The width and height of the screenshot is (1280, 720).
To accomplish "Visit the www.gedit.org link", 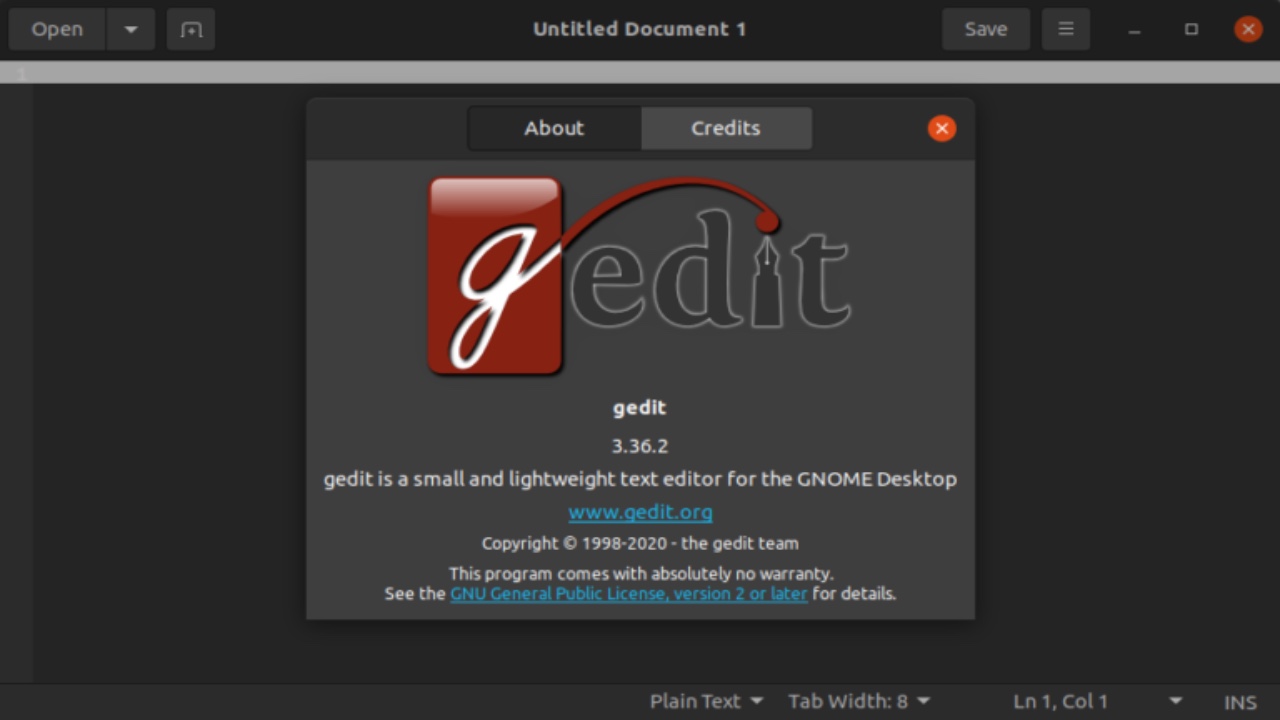I will point(640,512).
